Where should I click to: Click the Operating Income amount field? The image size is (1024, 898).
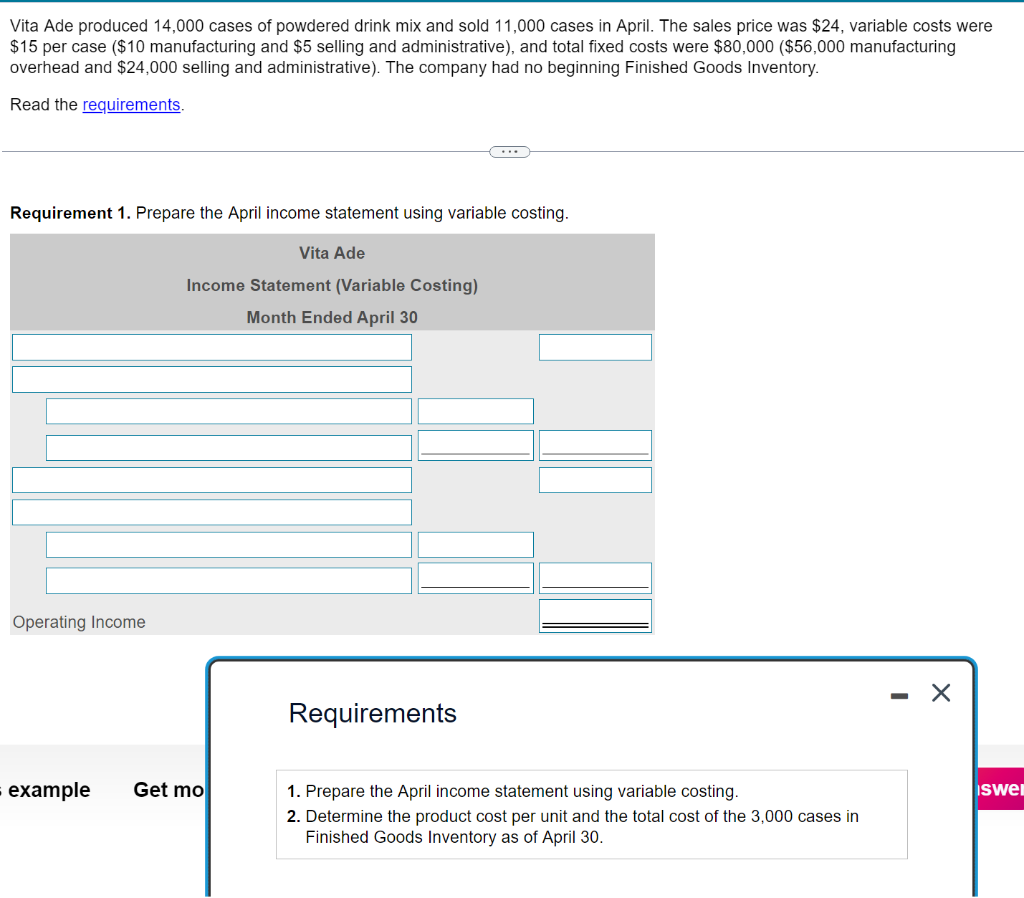click(x=595, y=616)
